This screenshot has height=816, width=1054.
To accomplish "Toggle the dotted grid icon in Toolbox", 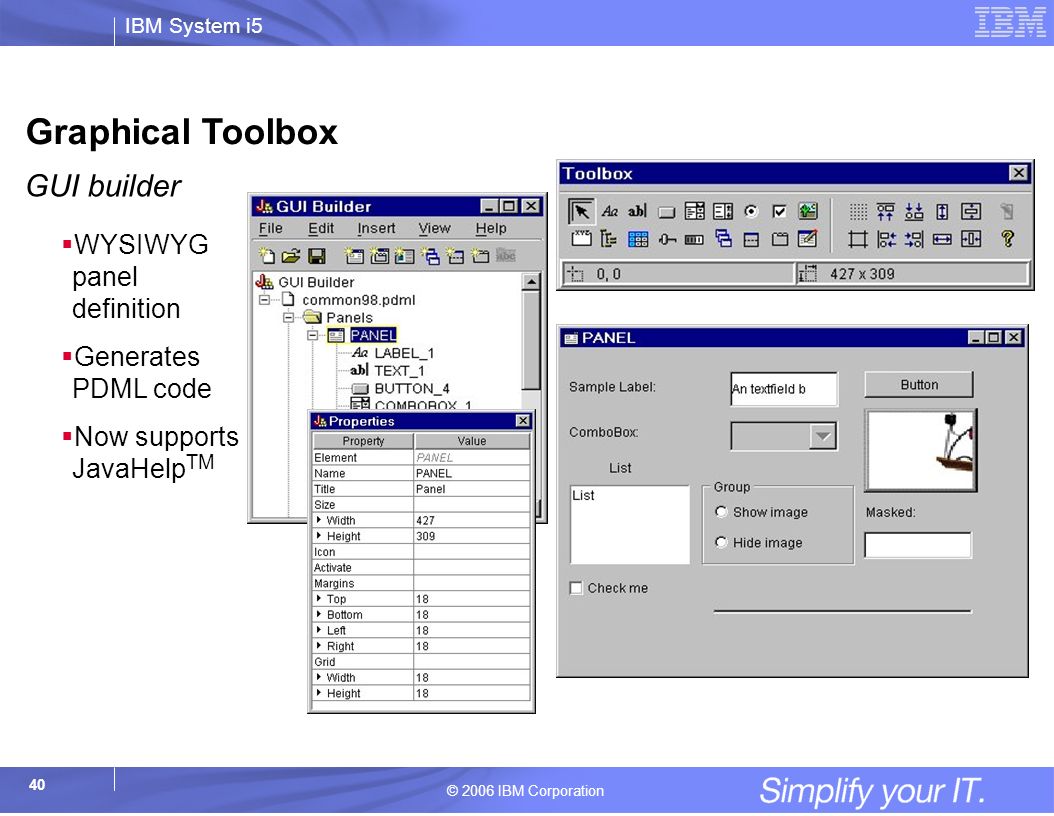I will tap(858, 212).
